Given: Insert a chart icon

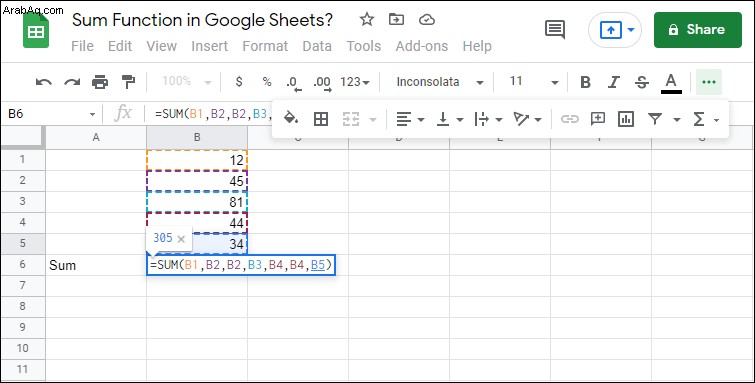Looking at the screenshot, I should tap(625, 119).
